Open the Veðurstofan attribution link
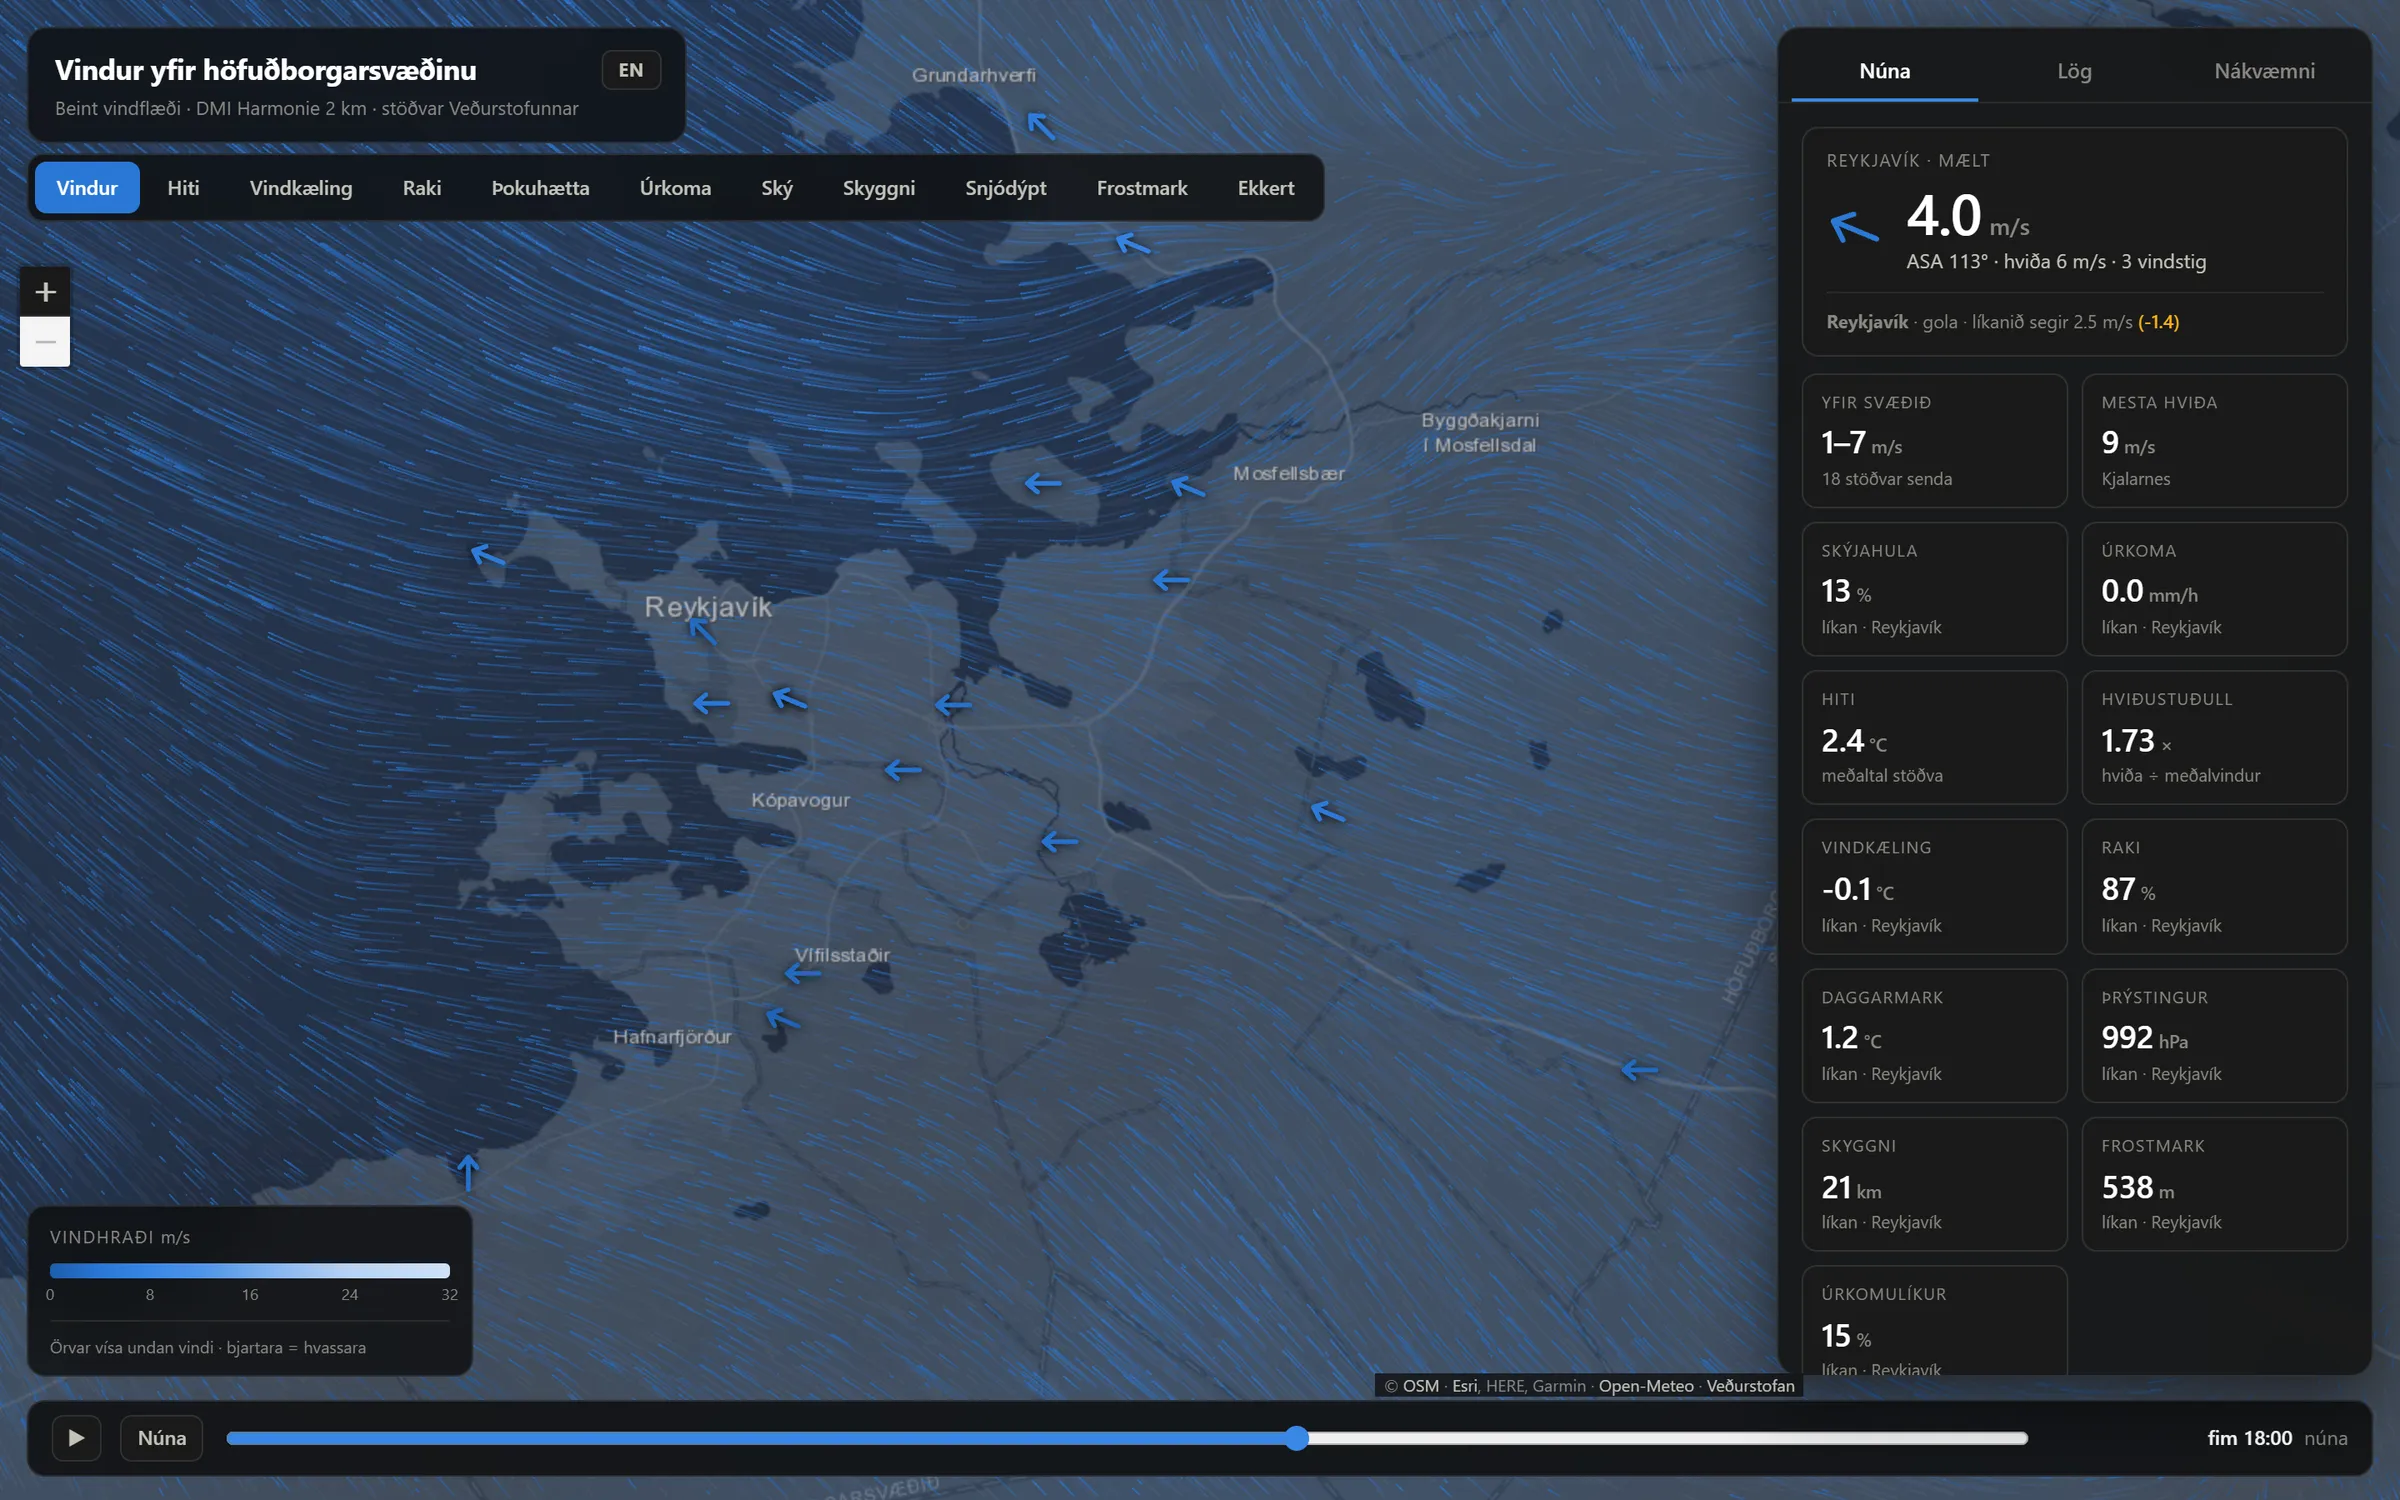The image size is (2400, 1500). pyautogui.click(x=1750, y=1386)
